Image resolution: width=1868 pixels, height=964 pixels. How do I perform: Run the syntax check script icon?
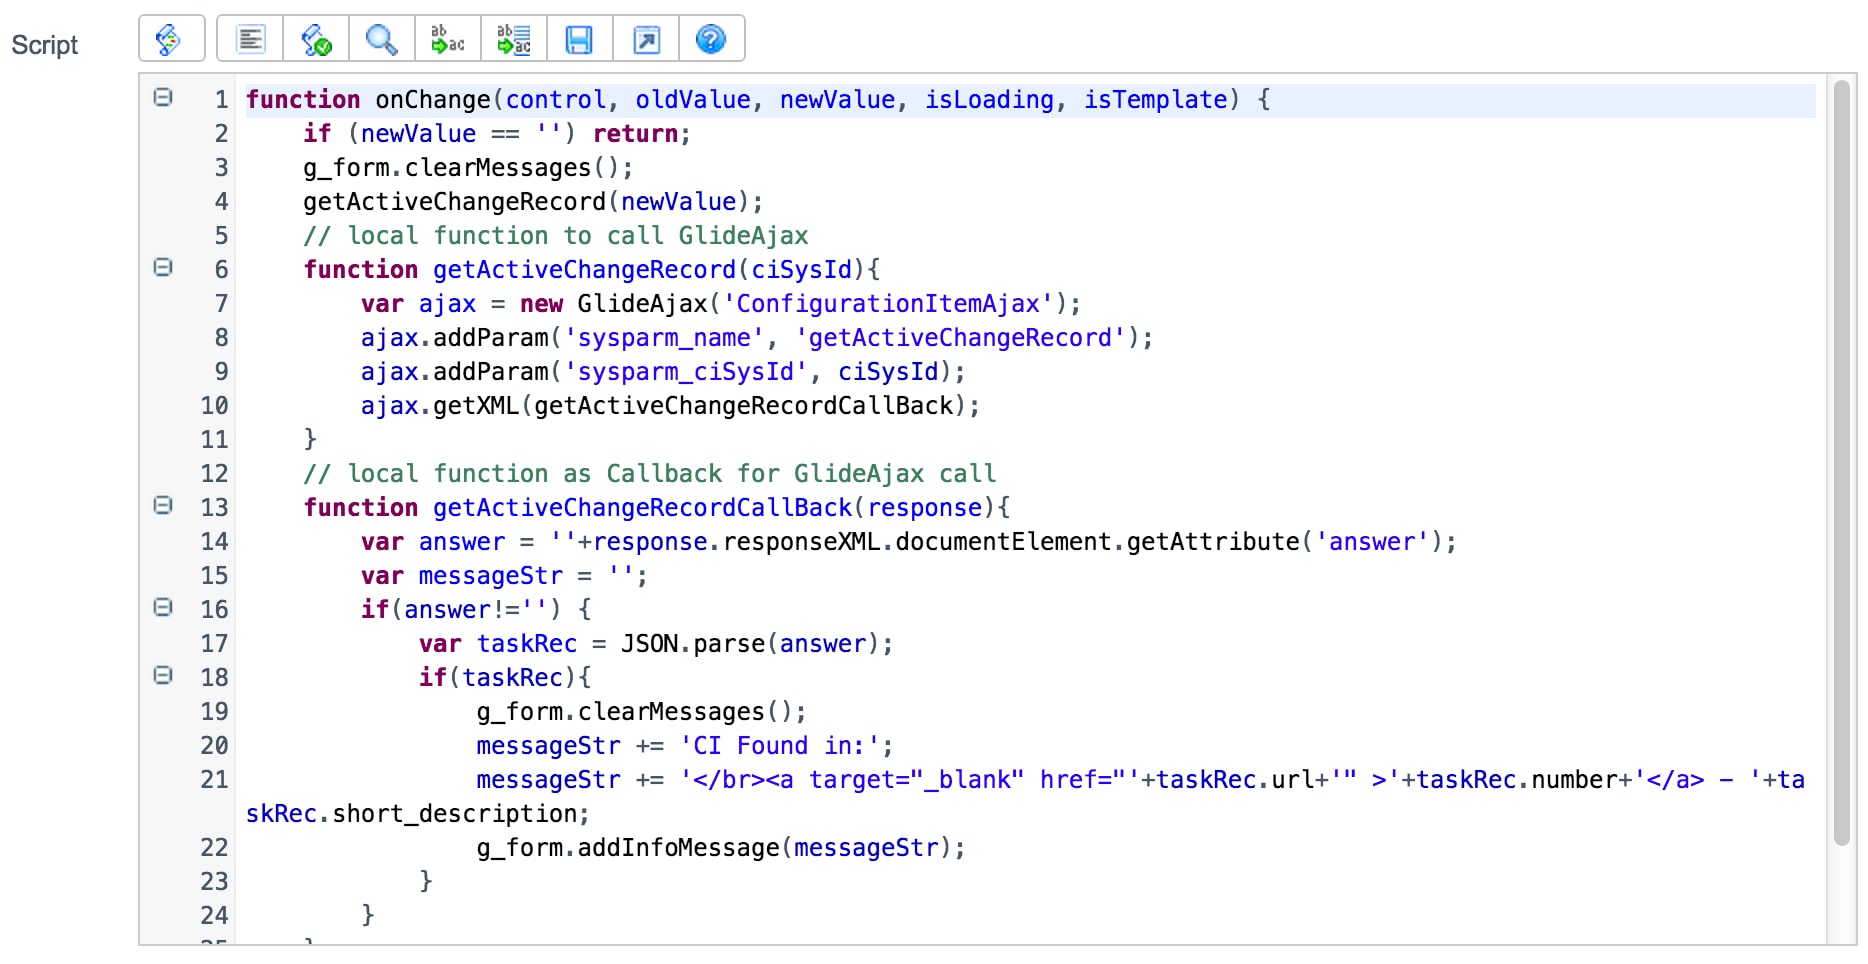(x=316, y=39)
